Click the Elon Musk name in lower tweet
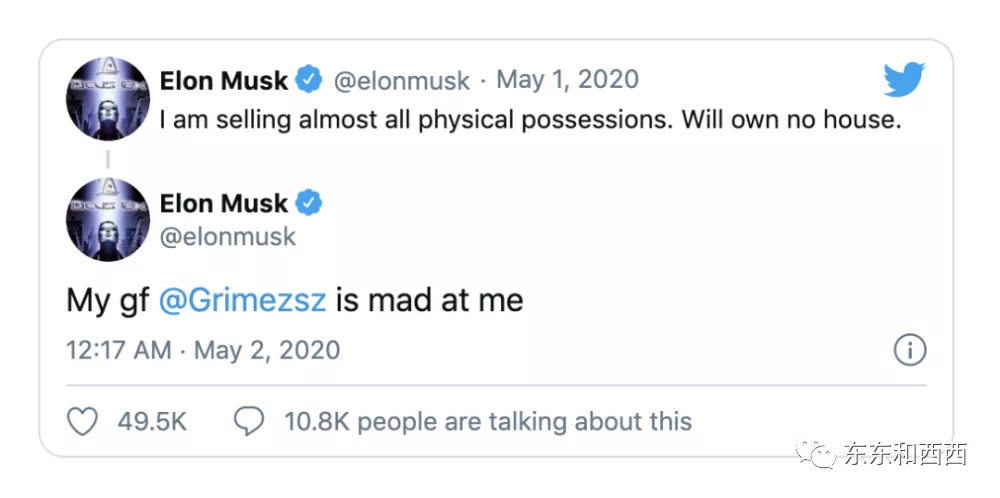 tap(224, 203)
